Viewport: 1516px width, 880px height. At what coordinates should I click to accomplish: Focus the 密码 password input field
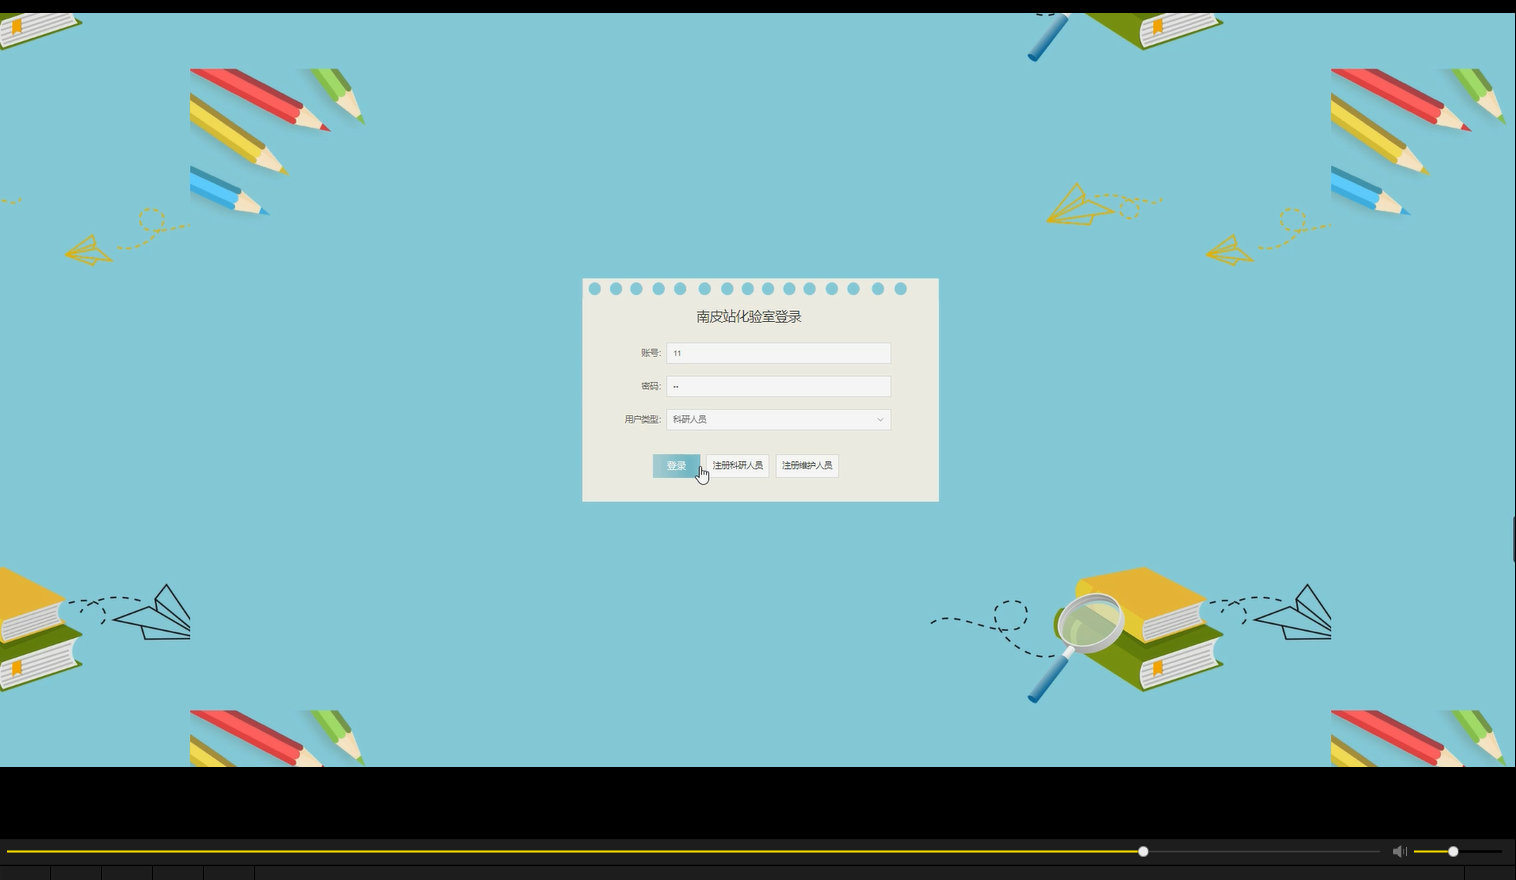(779, 386)
